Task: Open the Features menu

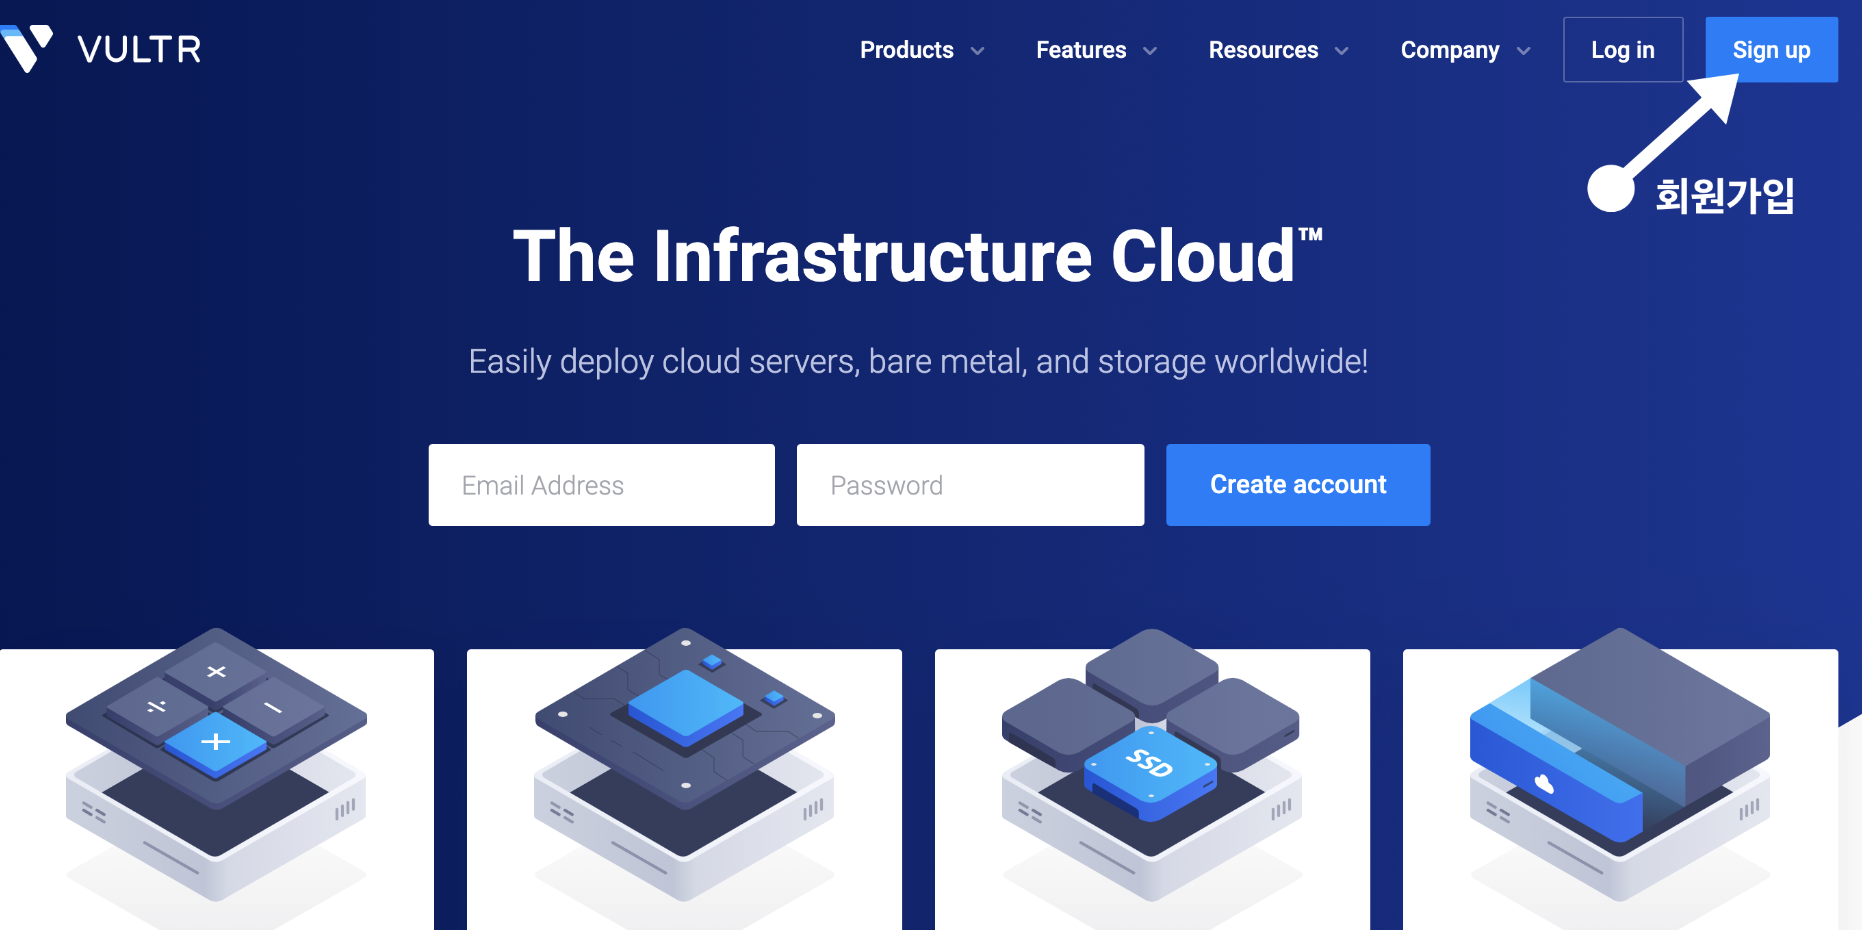Action: coord(1081,50)
